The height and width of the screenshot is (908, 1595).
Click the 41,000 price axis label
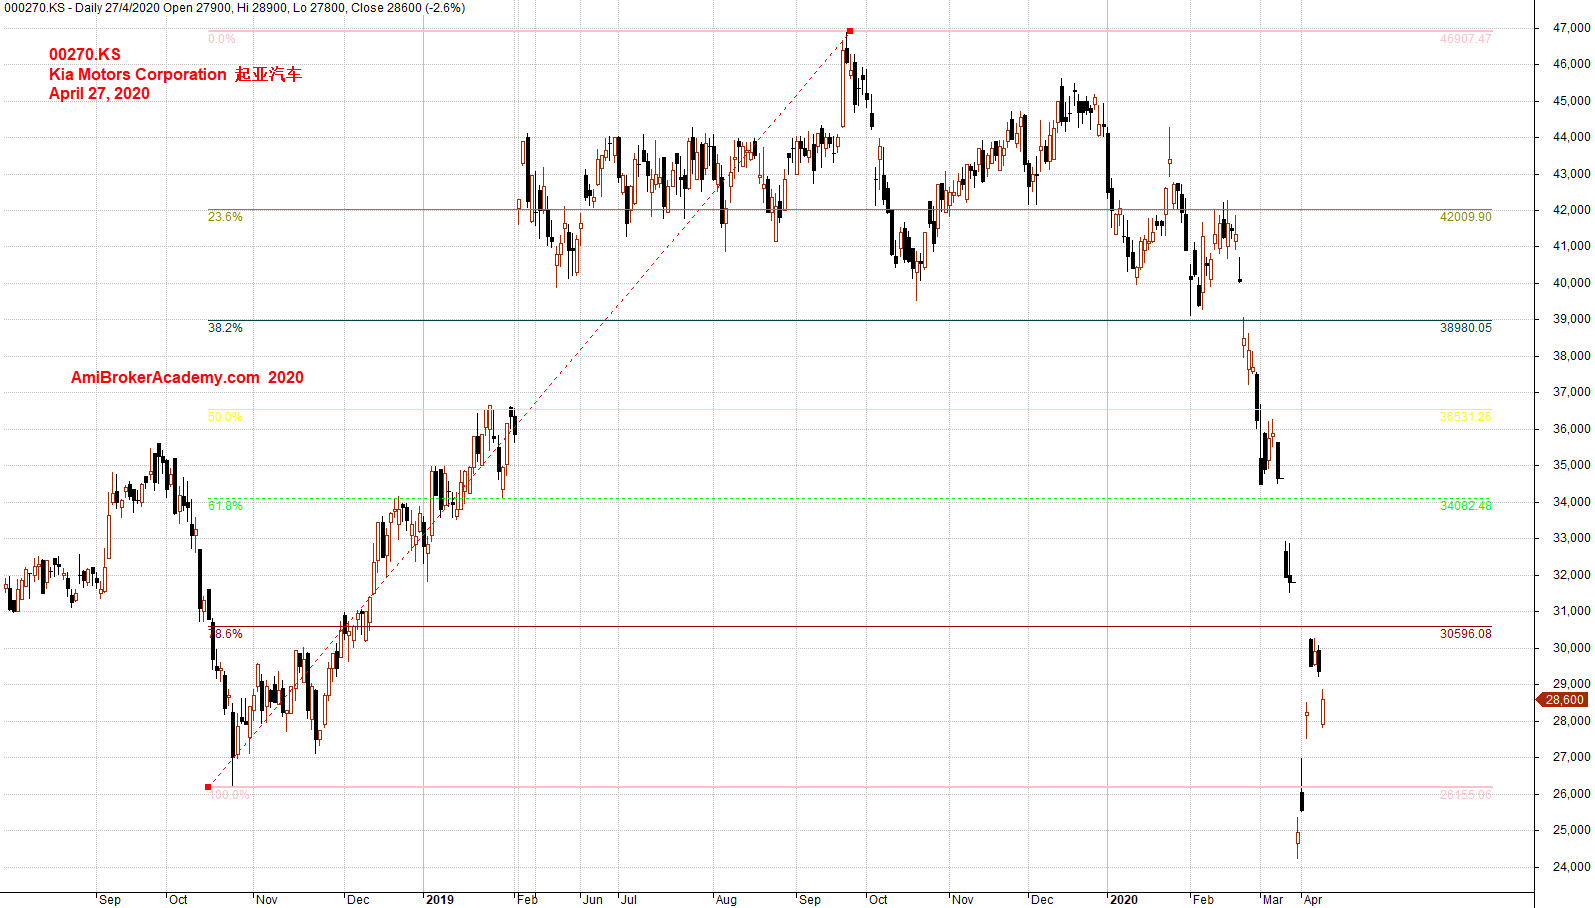[1571, 246]
